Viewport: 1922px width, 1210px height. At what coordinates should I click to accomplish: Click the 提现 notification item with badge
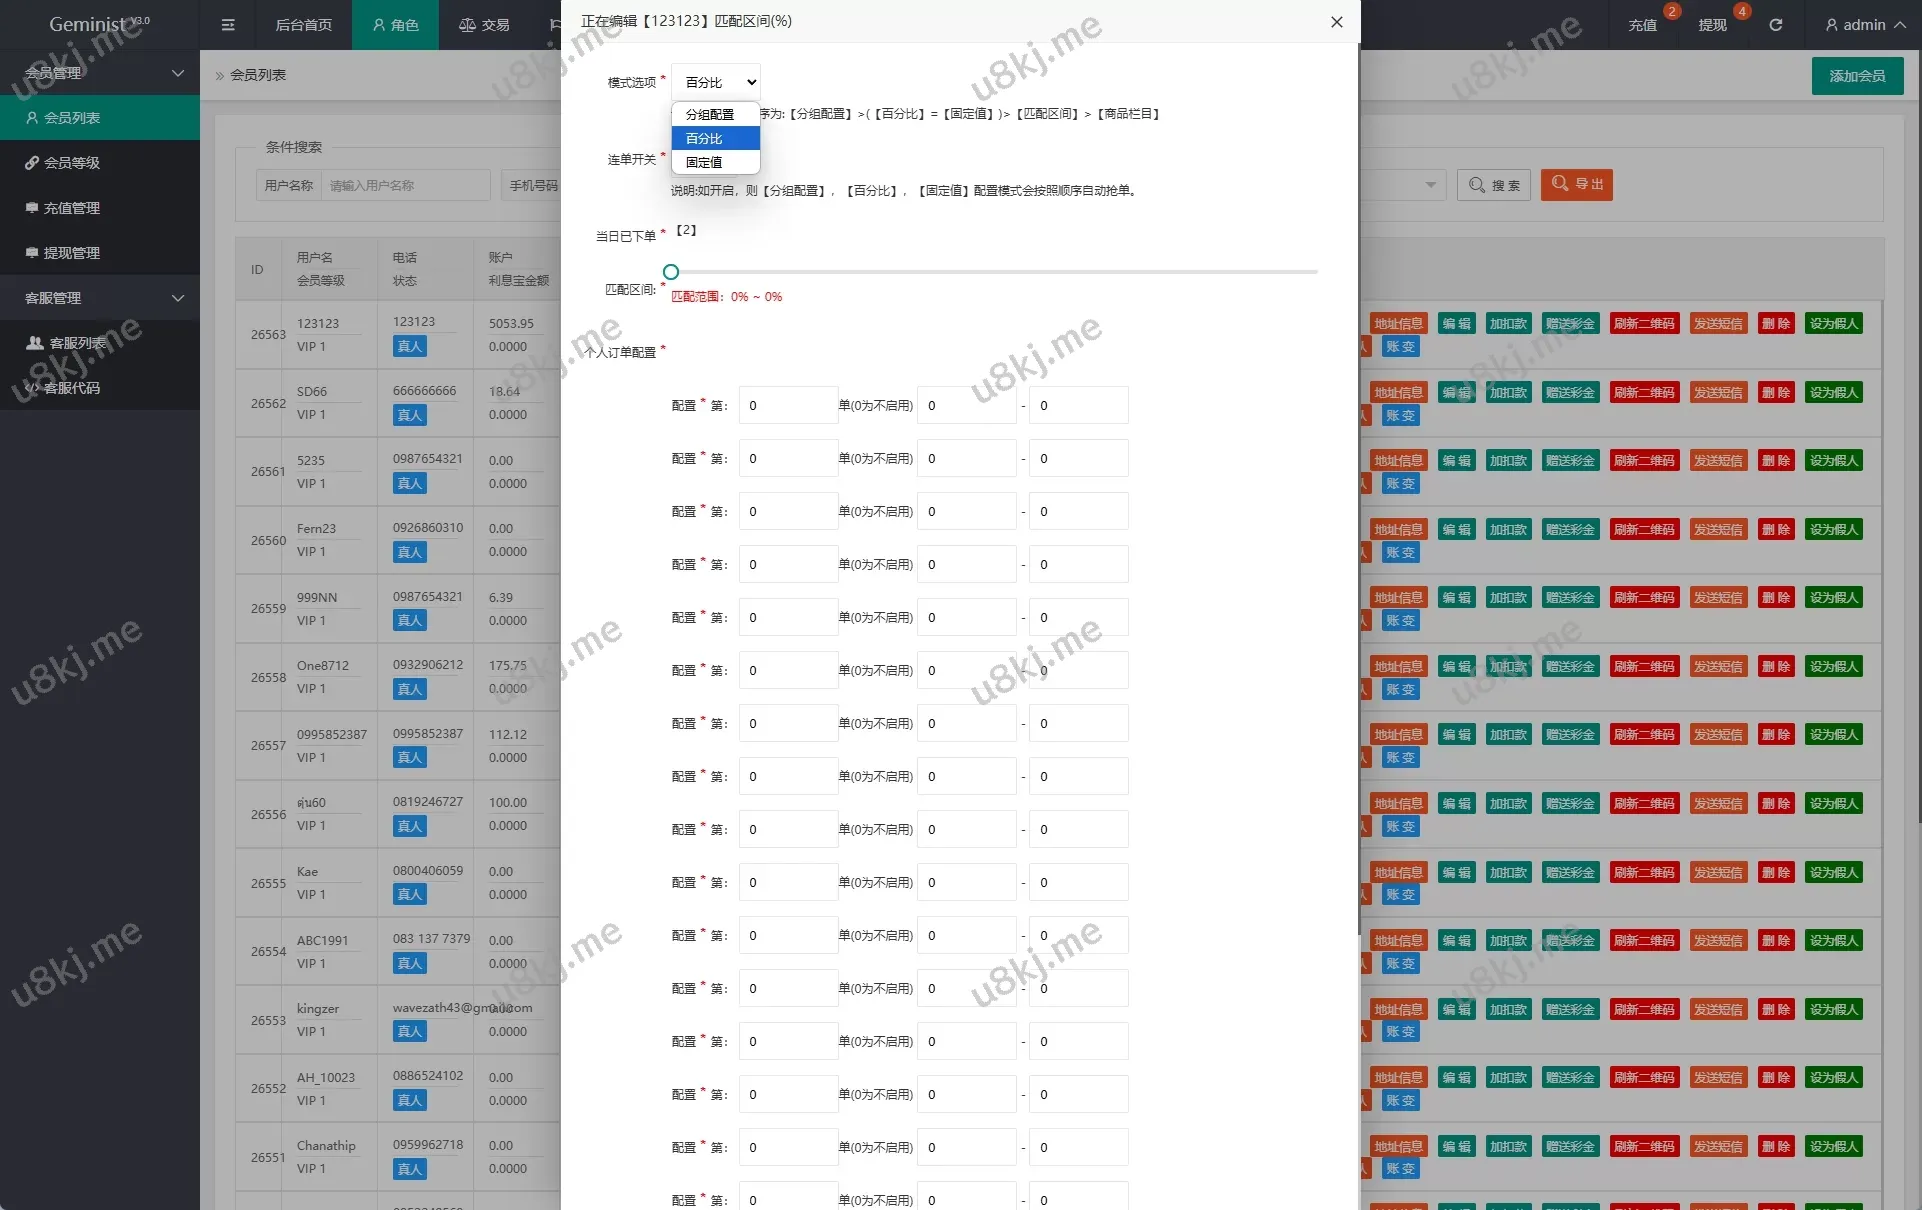point(1713,25)
